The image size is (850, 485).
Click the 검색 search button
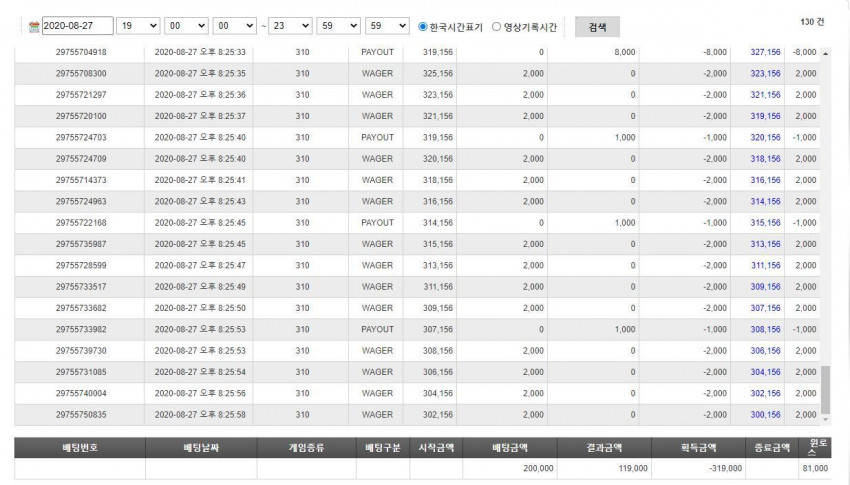tap(597, 27)
